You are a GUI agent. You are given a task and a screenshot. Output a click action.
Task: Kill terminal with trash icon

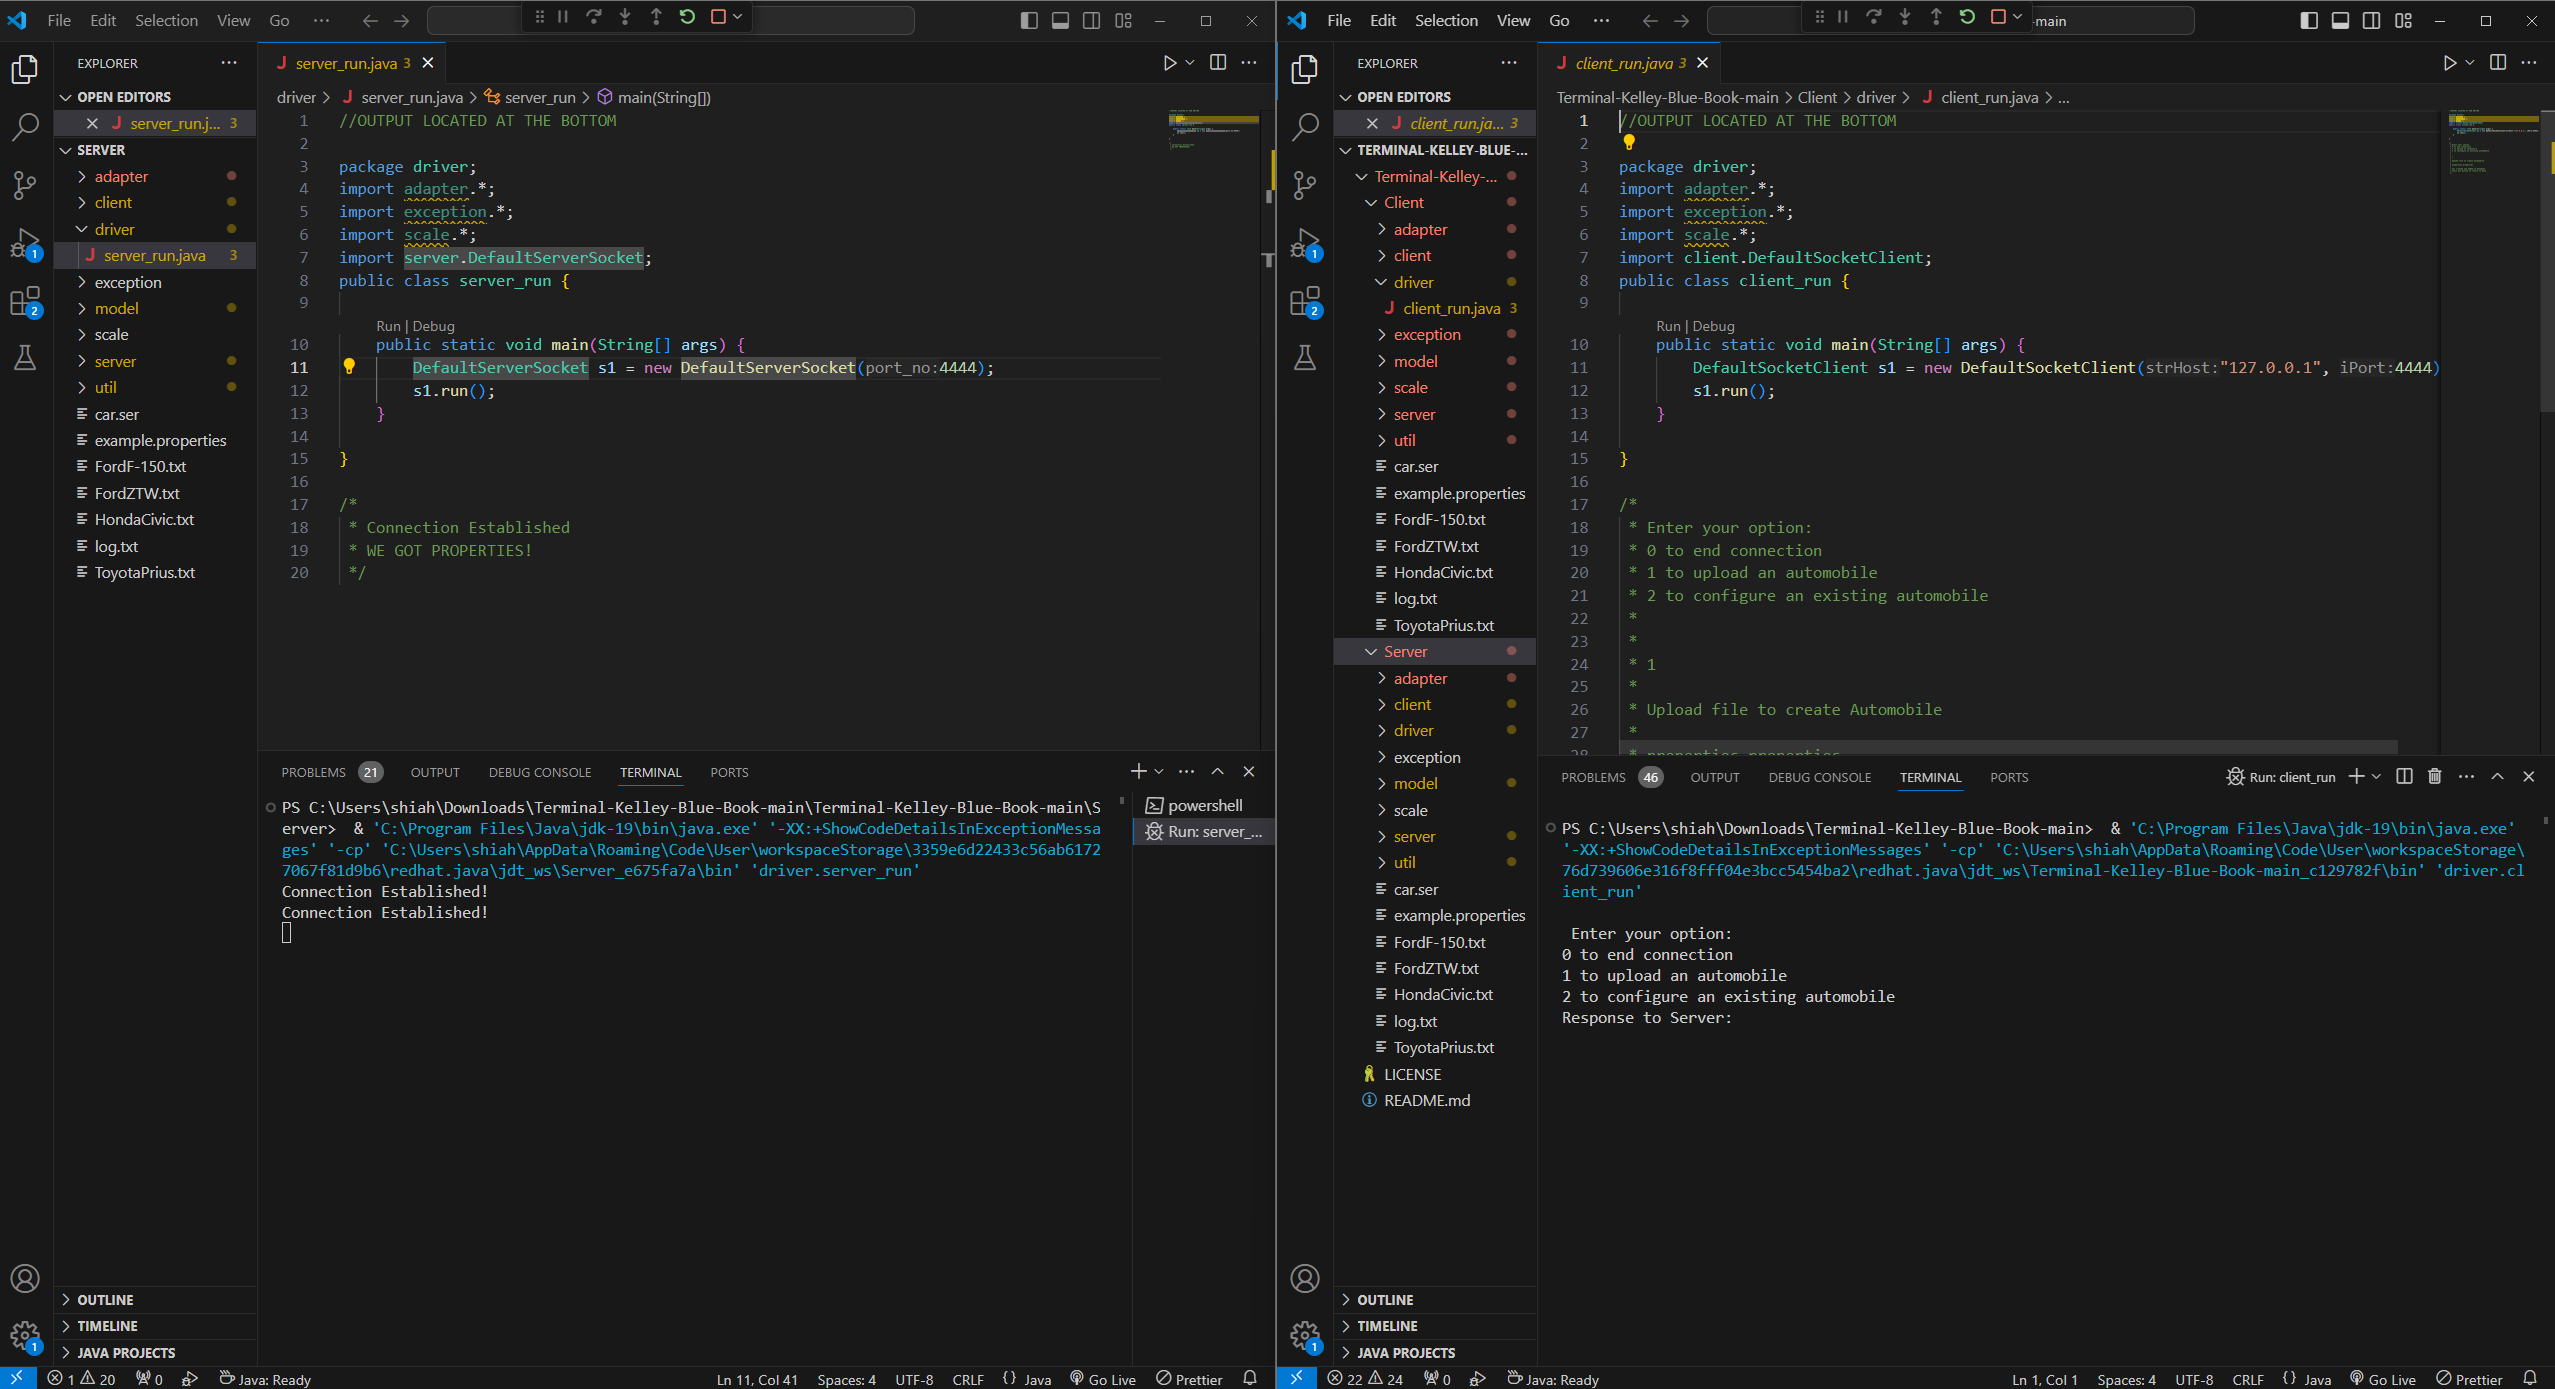(2435, 777)
